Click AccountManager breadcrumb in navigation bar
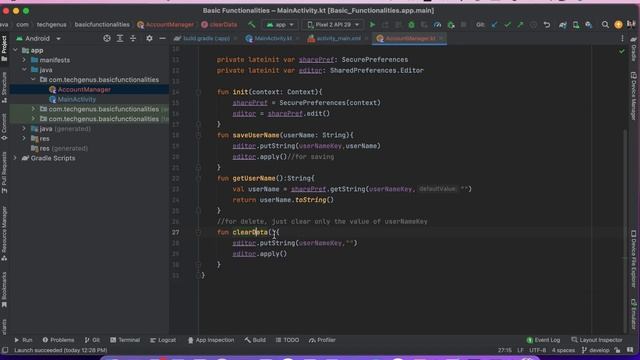Viewport: 640px width, 360px height. coord(166,25)
